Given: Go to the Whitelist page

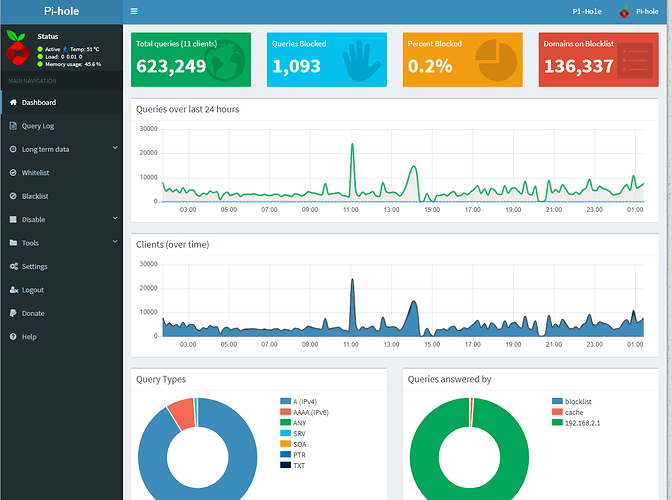Looking at the screenshot, I should tap(62, 173).
